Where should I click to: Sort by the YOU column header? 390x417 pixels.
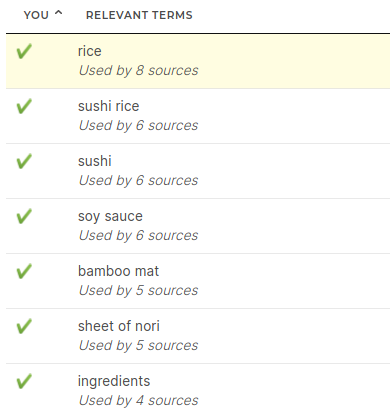pos(36,15)
